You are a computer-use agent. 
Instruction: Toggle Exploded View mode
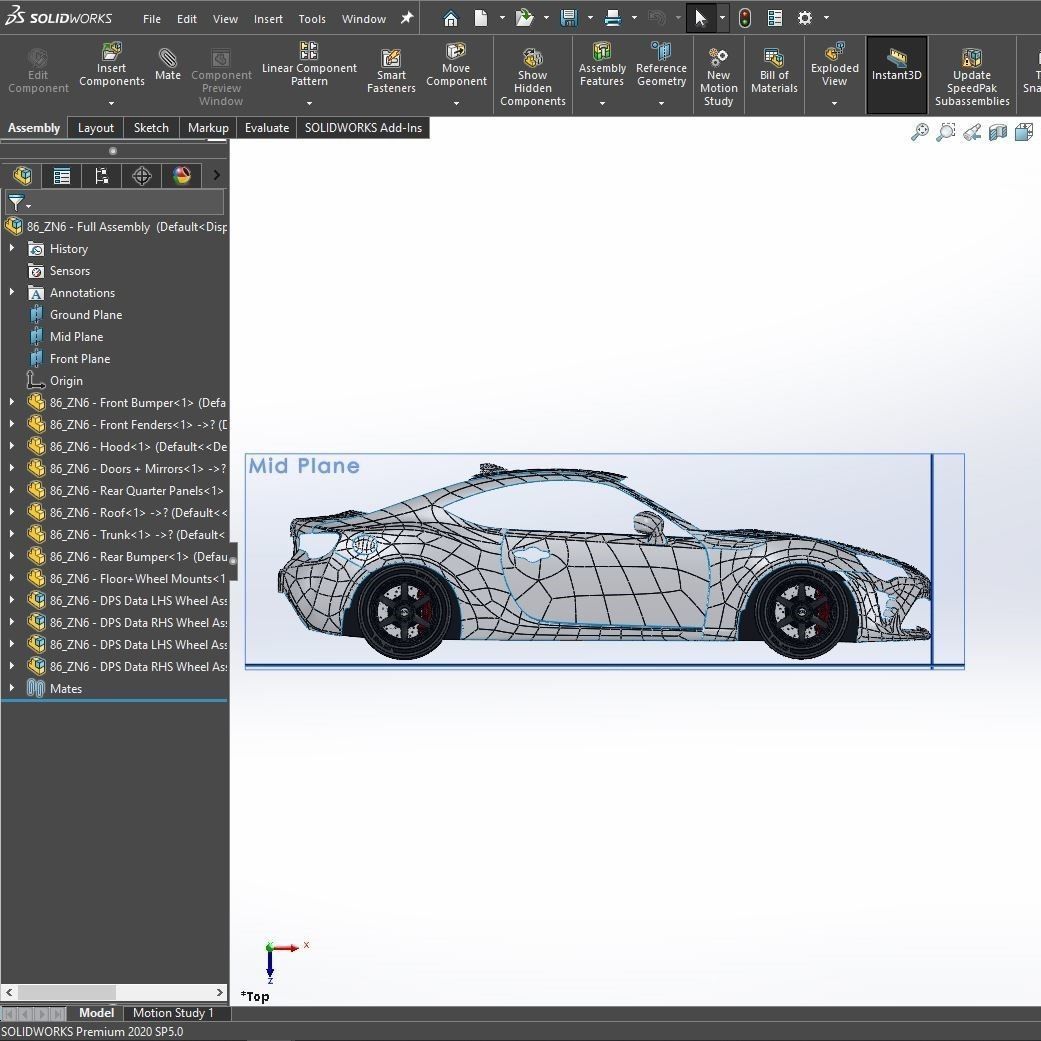pyautogui.click(x=834, y=68)
